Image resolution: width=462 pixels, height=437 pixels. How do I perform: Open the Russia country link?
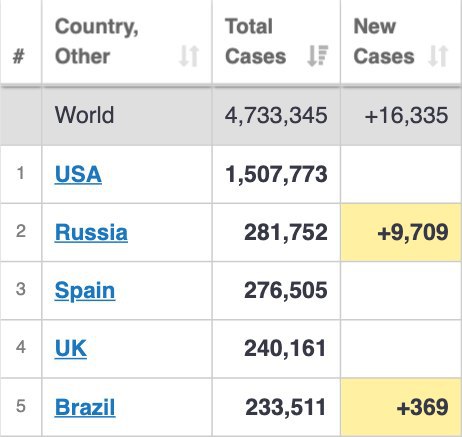91,232
